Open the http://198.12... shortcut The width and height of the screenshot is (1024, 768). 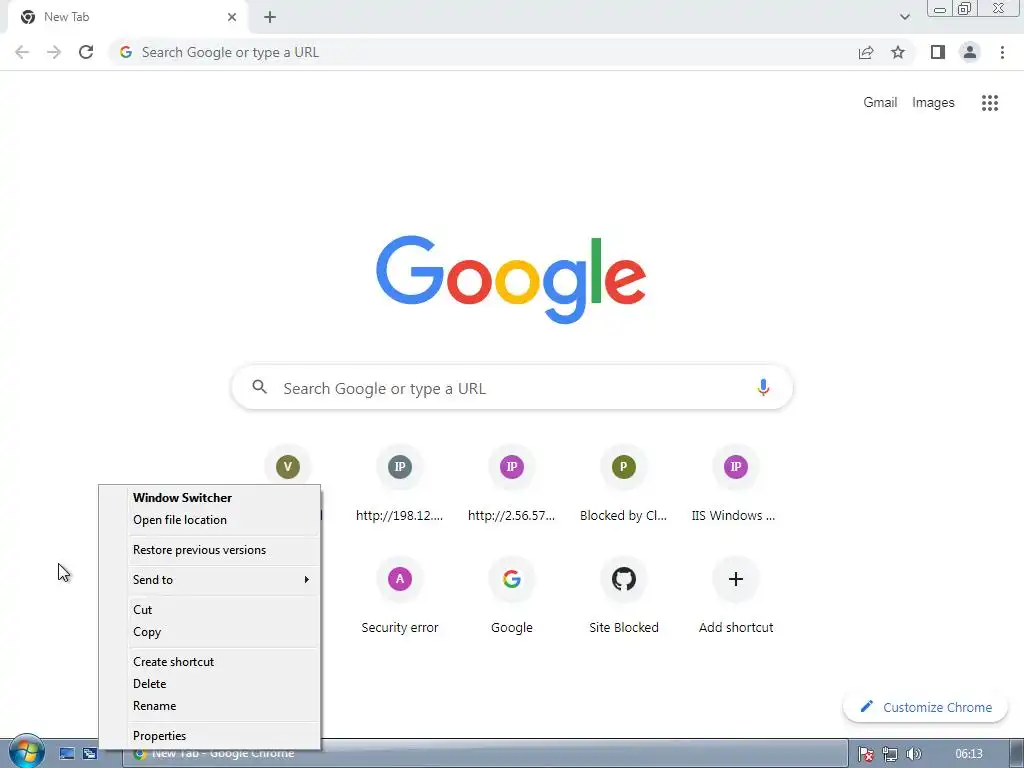point(400,485)
